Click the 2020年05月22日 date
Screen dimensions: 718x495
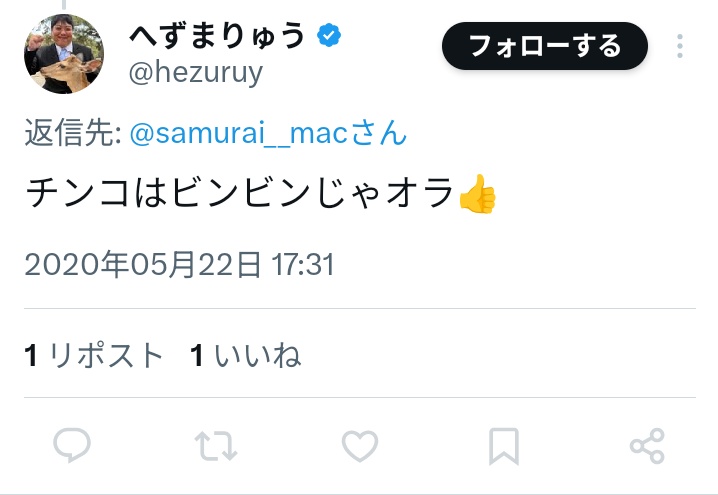[144, 264]
